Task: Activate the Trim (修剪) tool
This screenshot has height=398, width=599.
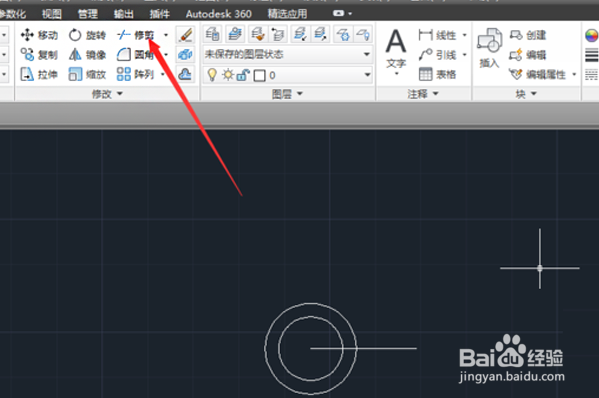Action: (136, 35)
